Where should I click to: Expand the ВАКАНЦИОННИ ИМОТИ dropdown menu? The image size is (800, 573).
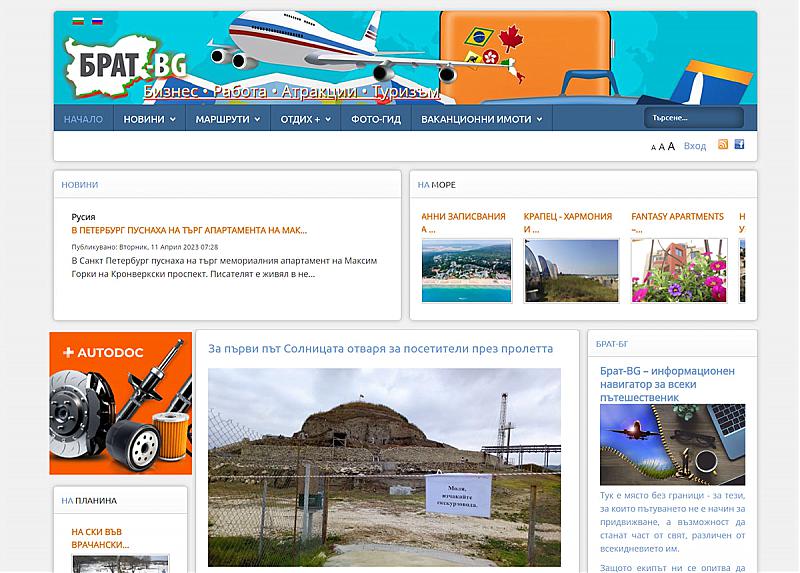[482, 119]
